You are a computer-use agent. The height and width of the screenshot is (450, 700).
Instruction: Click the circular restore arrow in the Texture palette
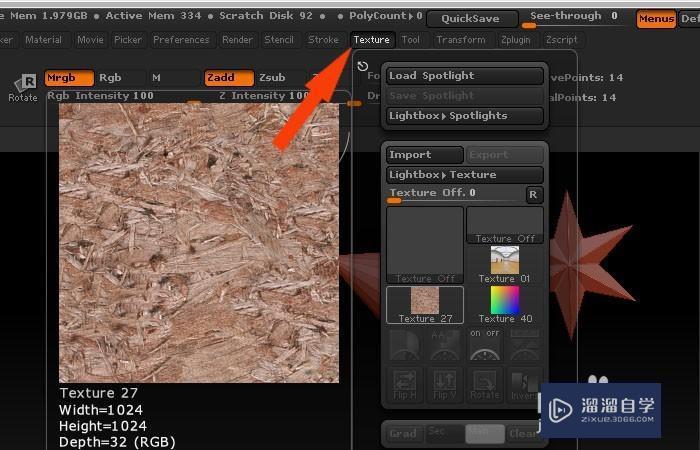point(362,67)
